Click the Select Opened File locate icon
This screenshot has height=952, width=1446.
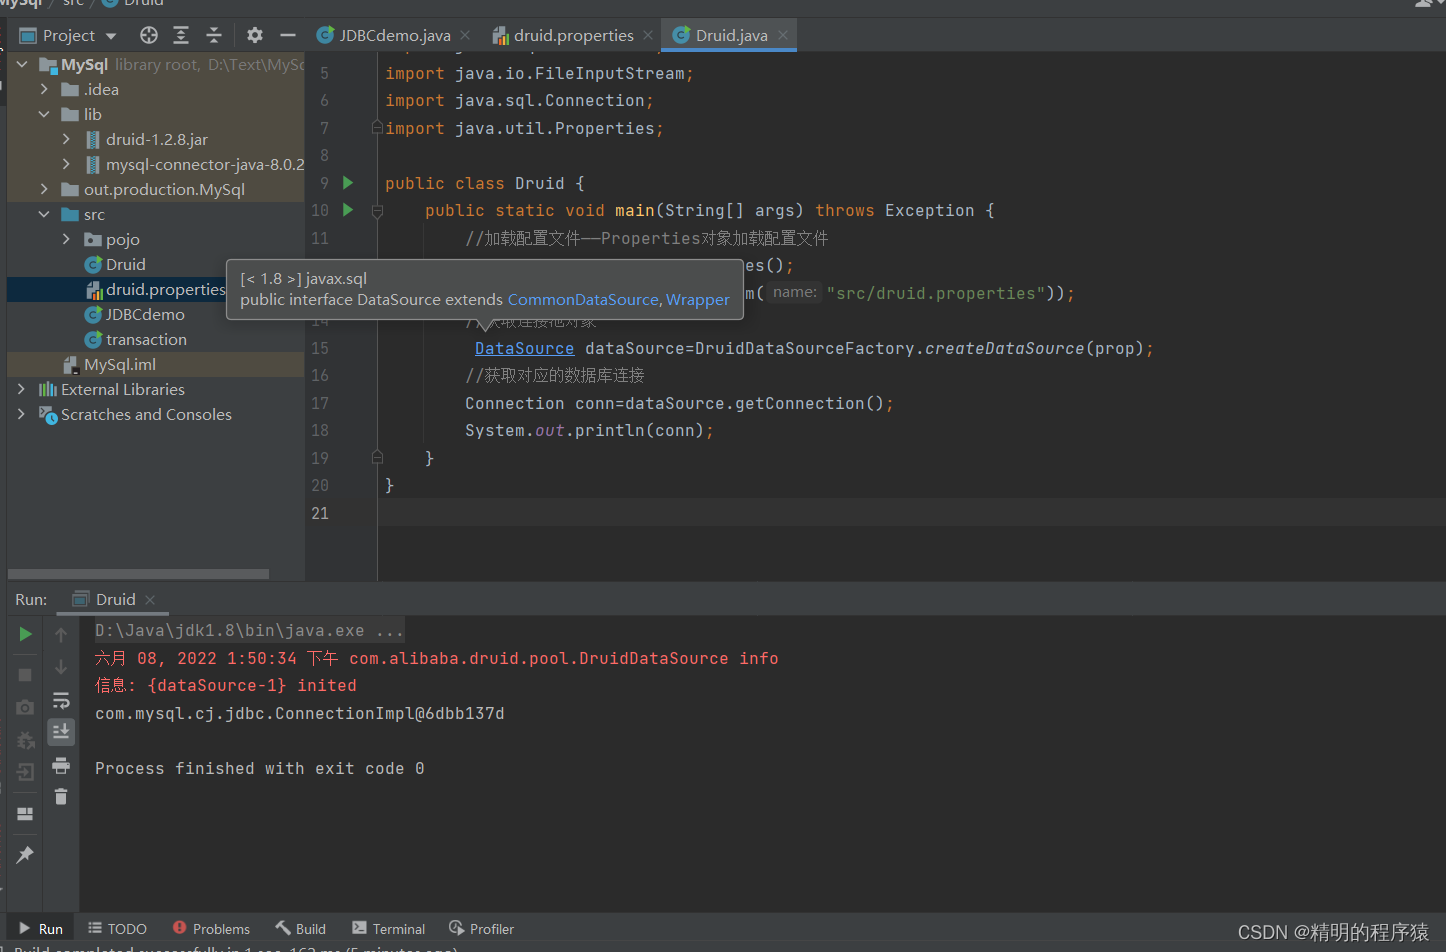click(149, 35)
